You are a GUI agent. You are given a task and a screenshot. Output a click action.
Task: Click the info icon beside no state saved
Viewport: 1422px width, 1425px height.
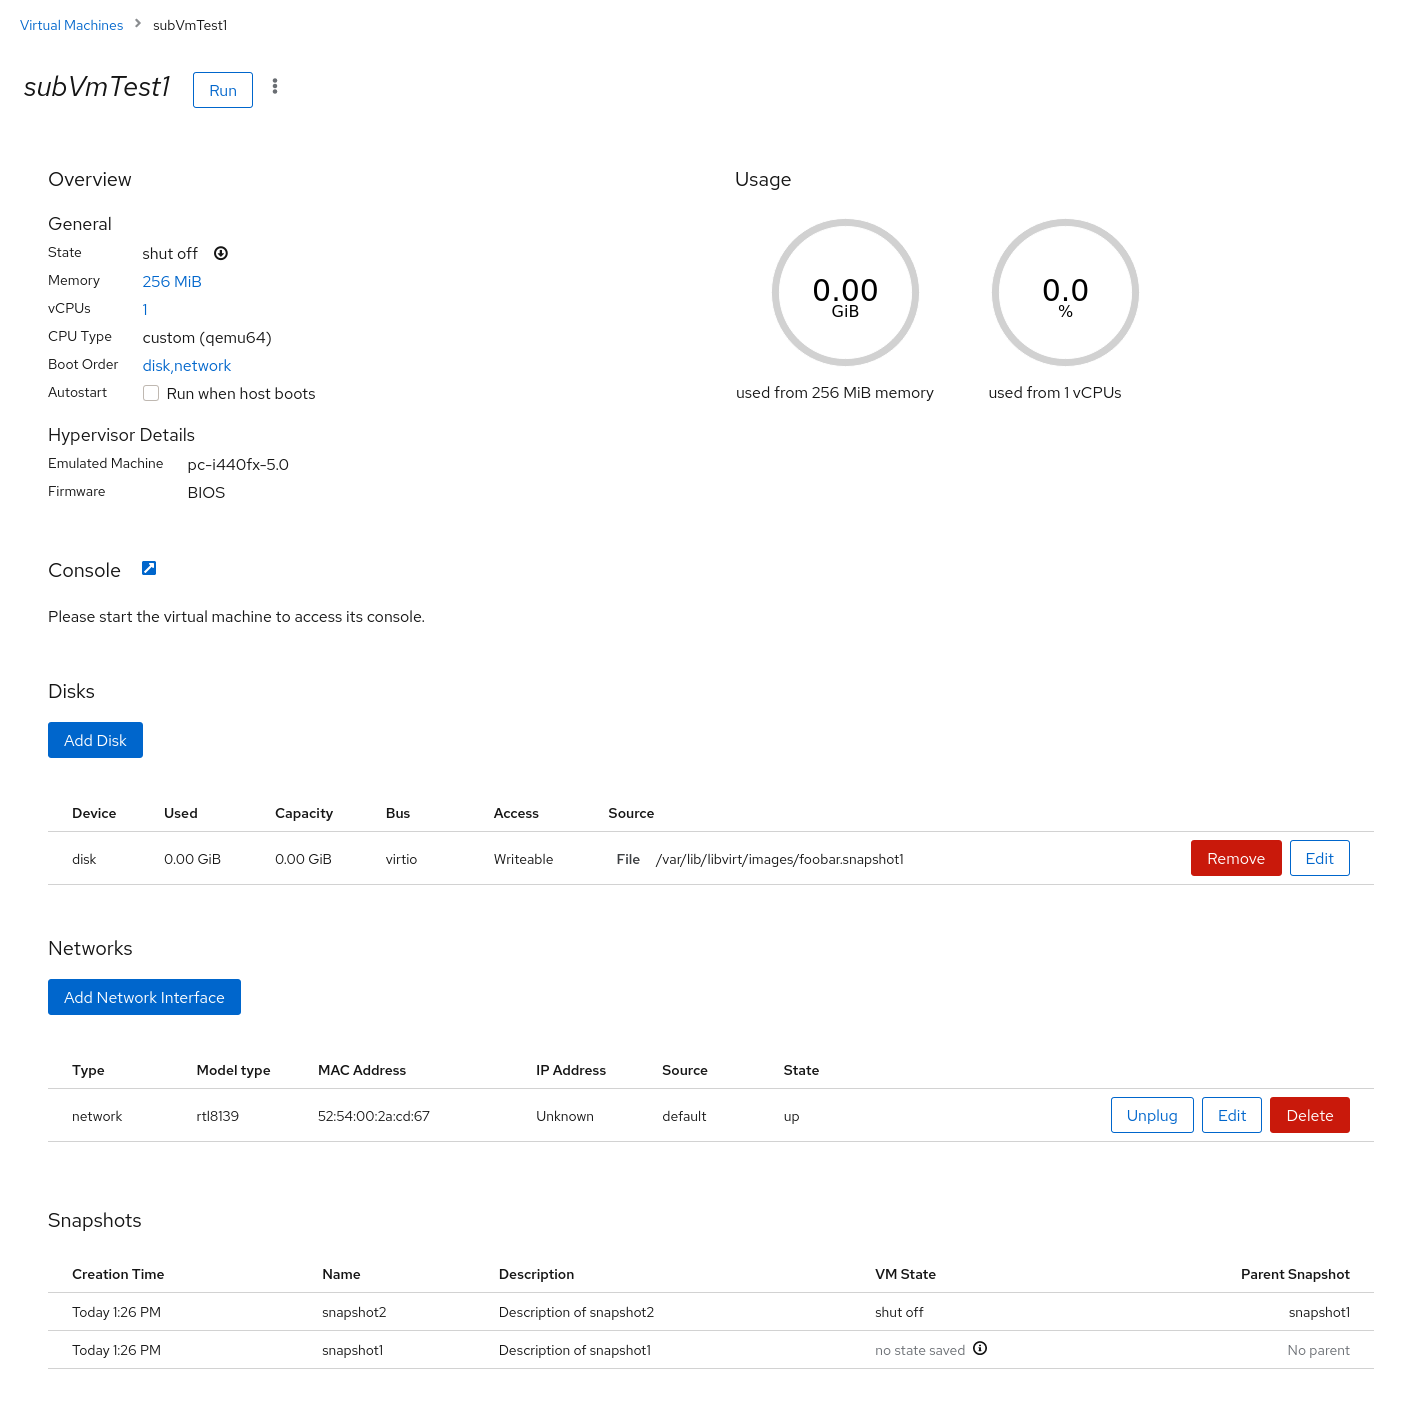pyautogui.click(x=980, y=1349)
